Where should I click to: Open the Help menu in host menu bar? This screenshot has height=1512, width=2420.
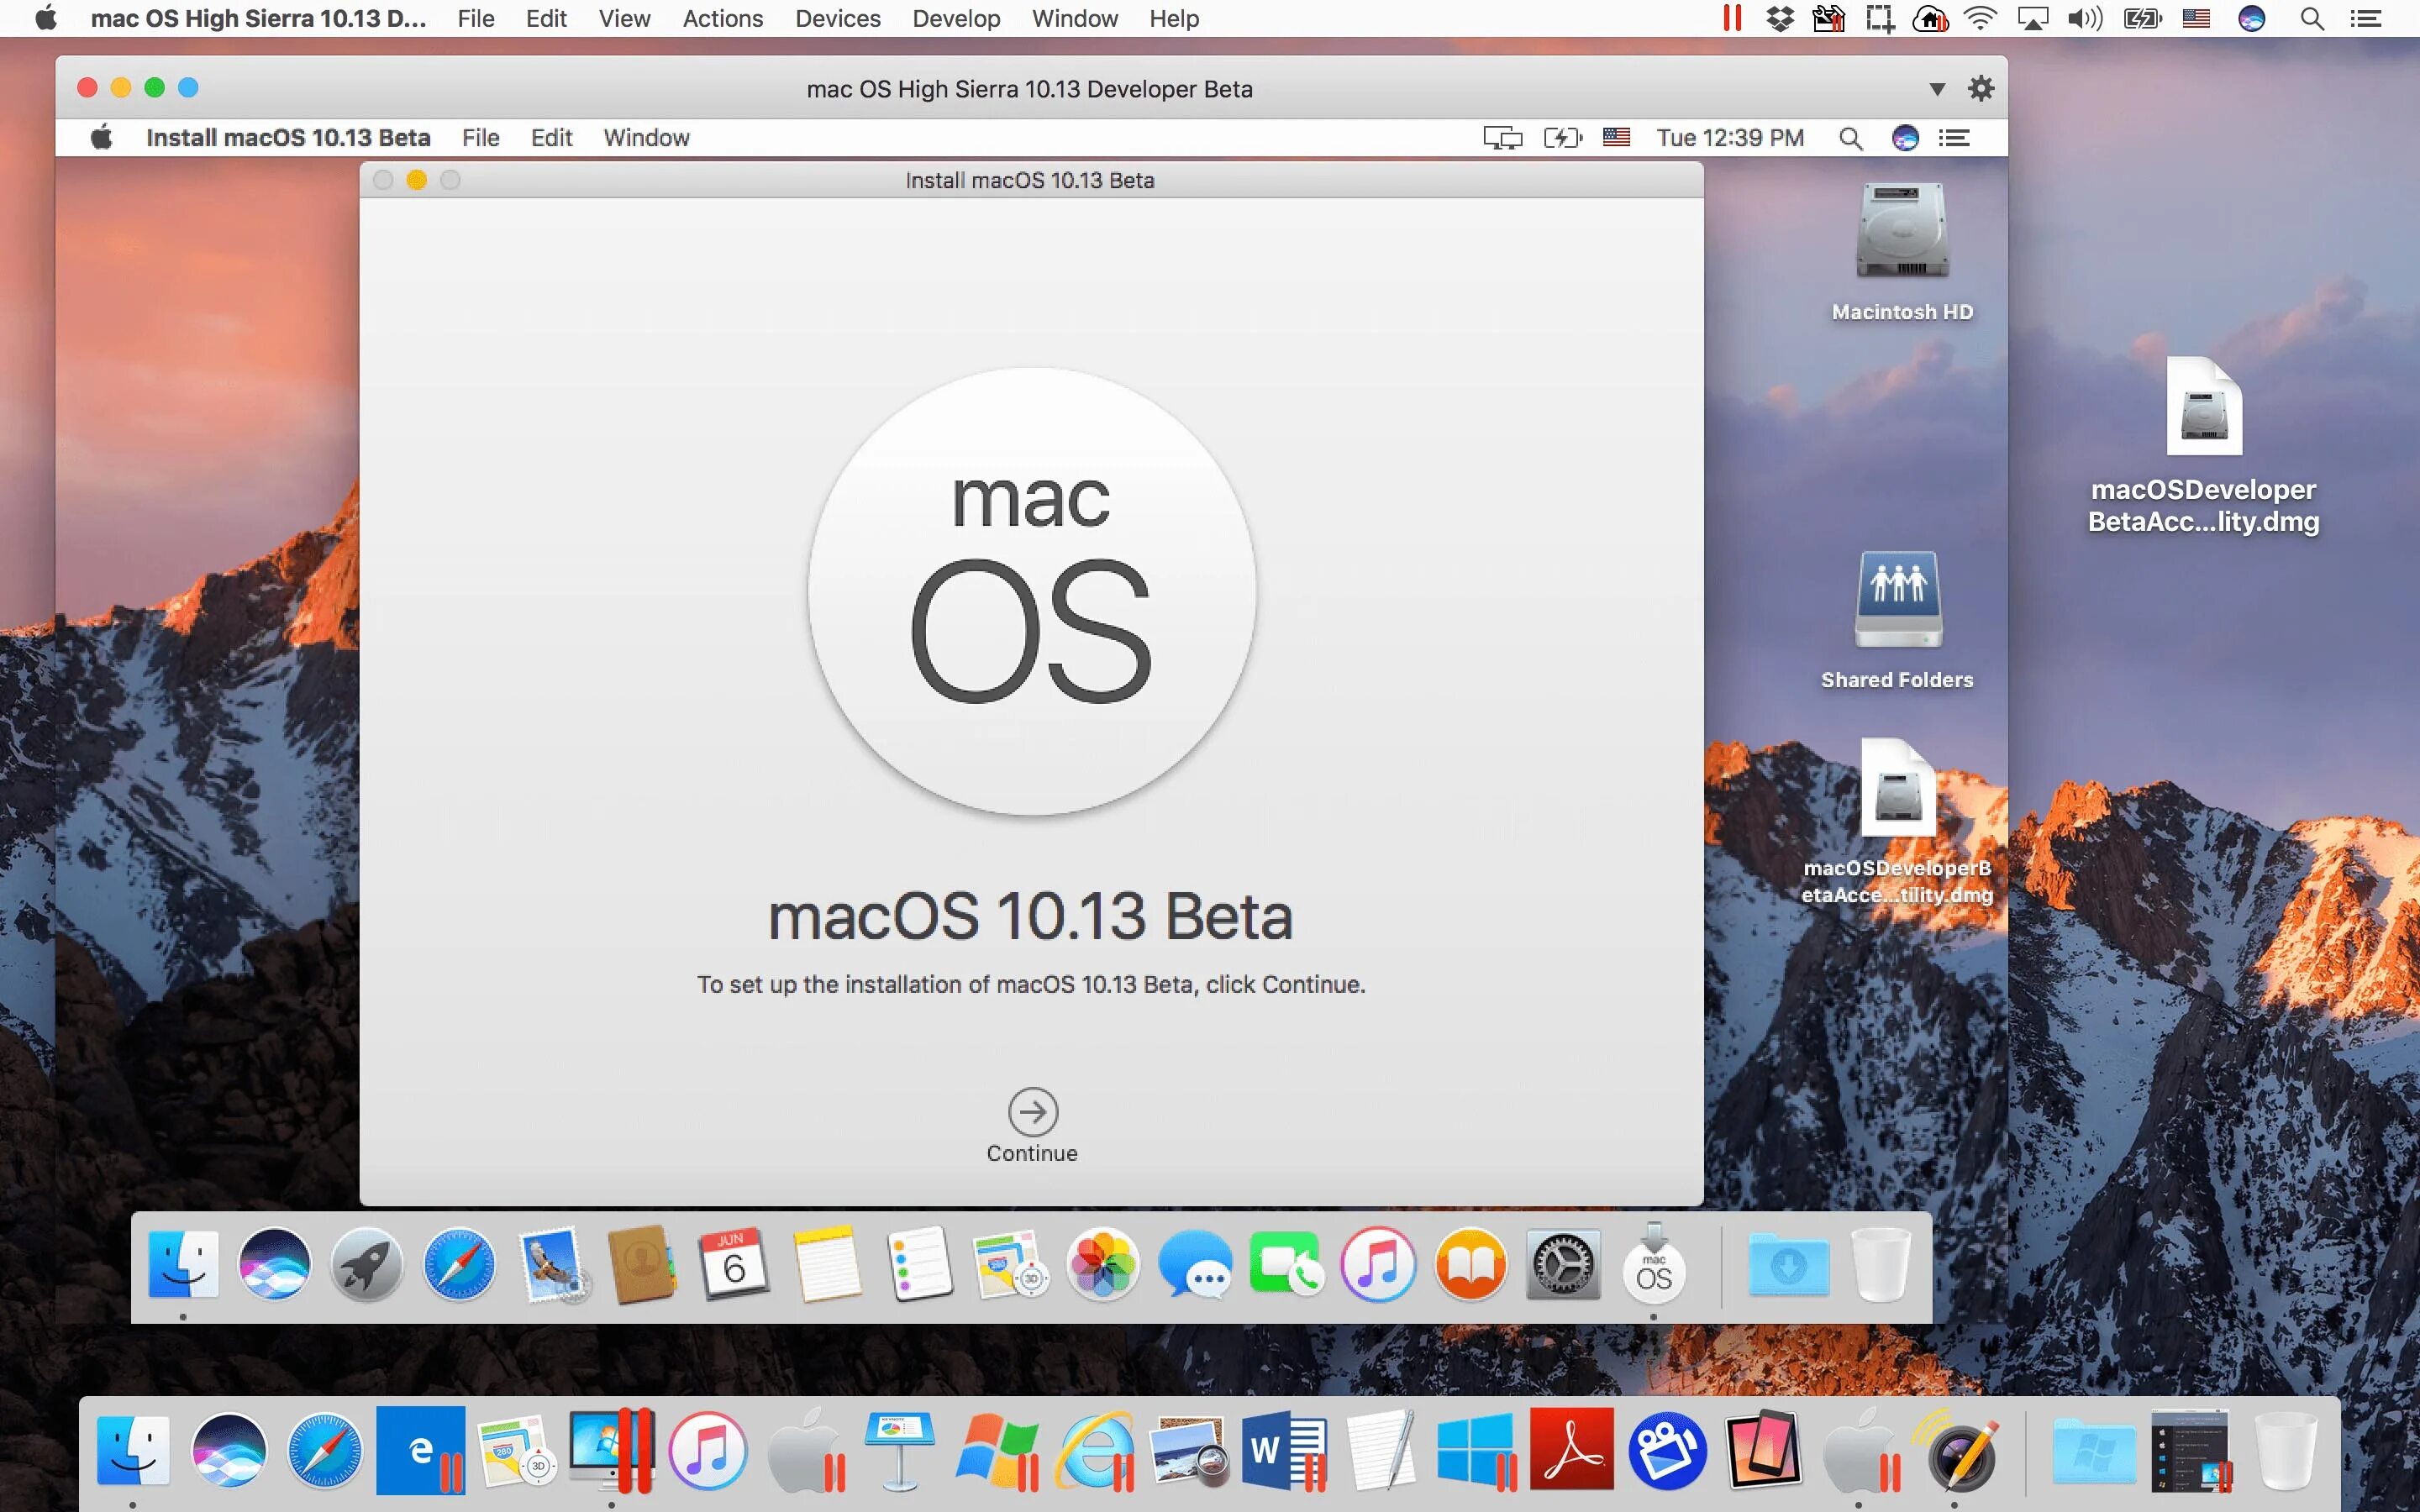(x=1173, y=18)
